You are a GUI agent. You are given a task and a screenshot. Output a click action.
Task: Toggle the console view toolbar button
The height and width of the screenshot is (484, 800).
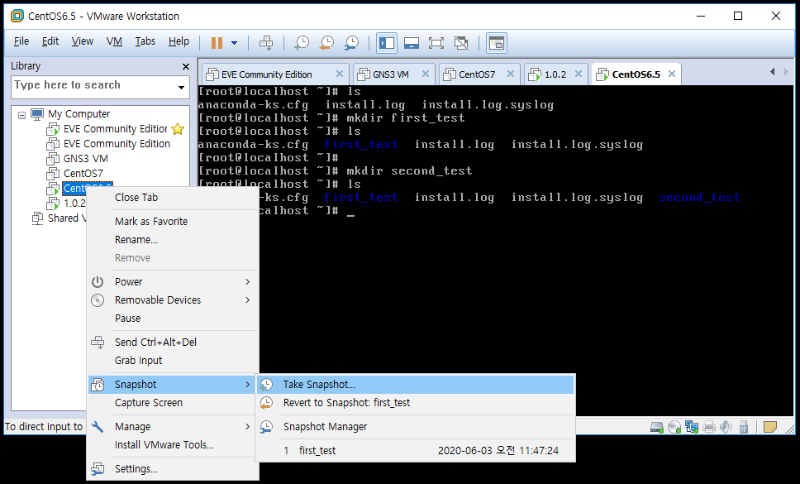coord(496,43)
